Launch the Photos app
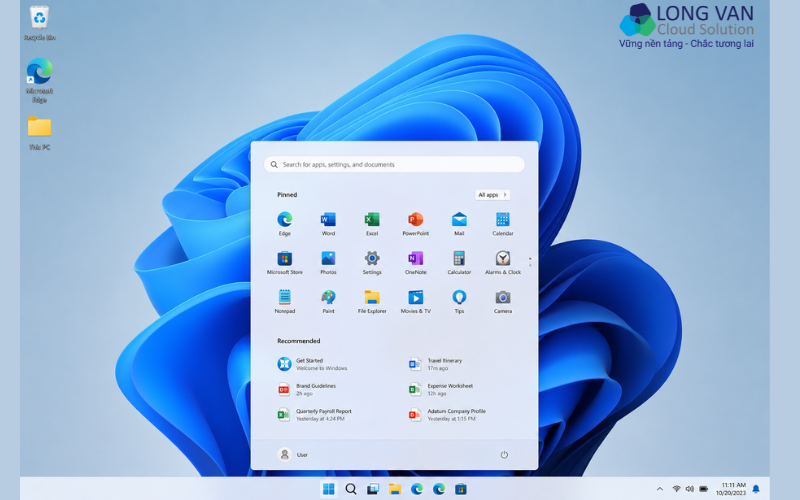The image size is (800, 500). pyautogui.click(x=328, y=263)
